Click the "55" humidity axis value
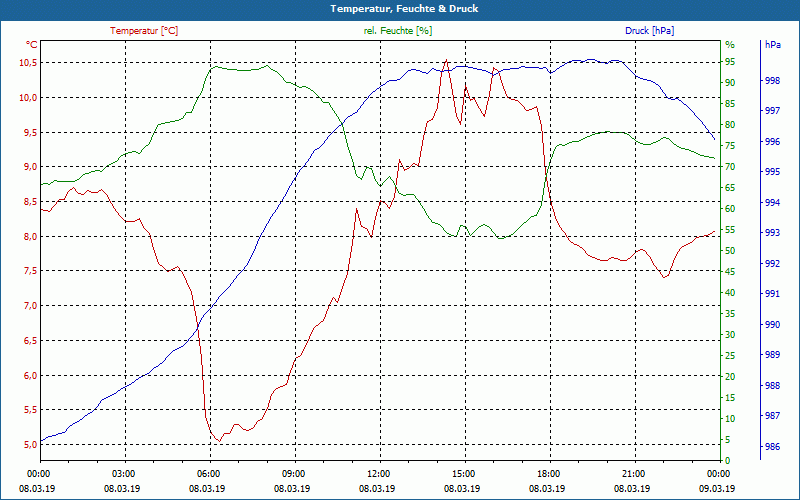The height and width of the screenshot is (500, 800). click(730, 230)
